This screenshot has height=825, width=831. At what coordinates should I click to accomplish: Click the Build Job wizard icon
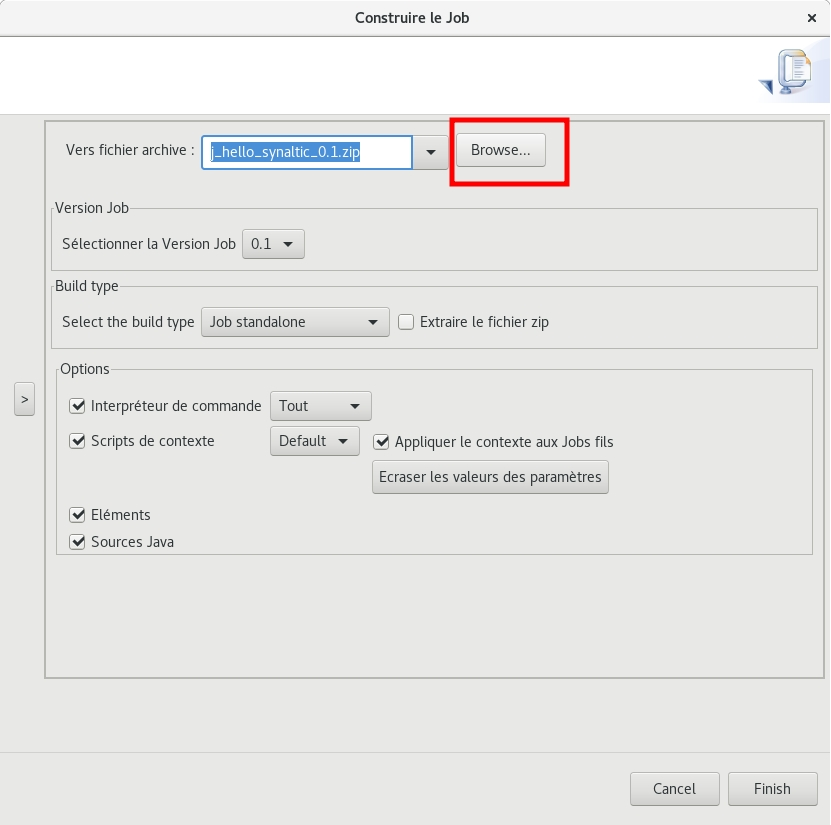point(788,74)
